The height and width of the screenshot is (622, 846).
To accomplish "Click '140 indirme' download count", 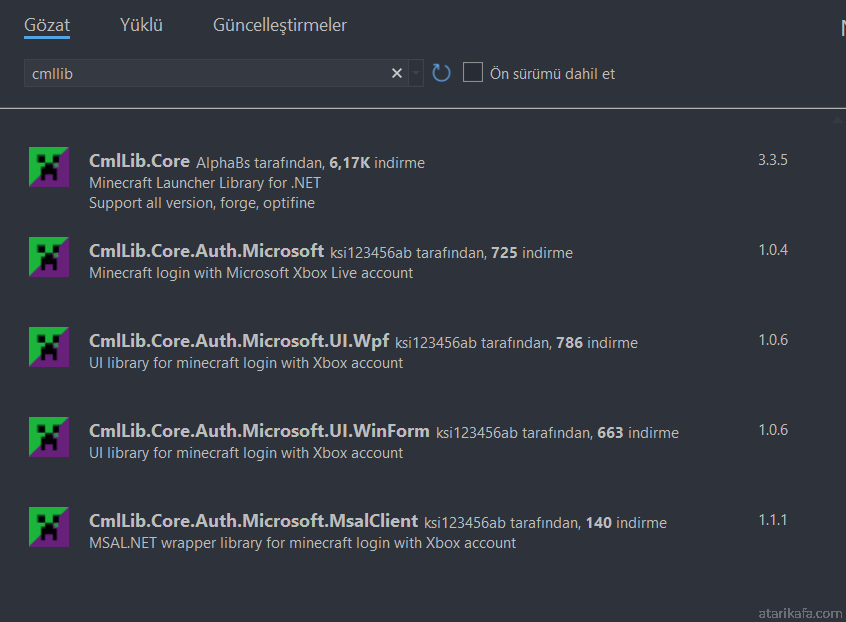I will pyautogui.click(x=626, y=523).
